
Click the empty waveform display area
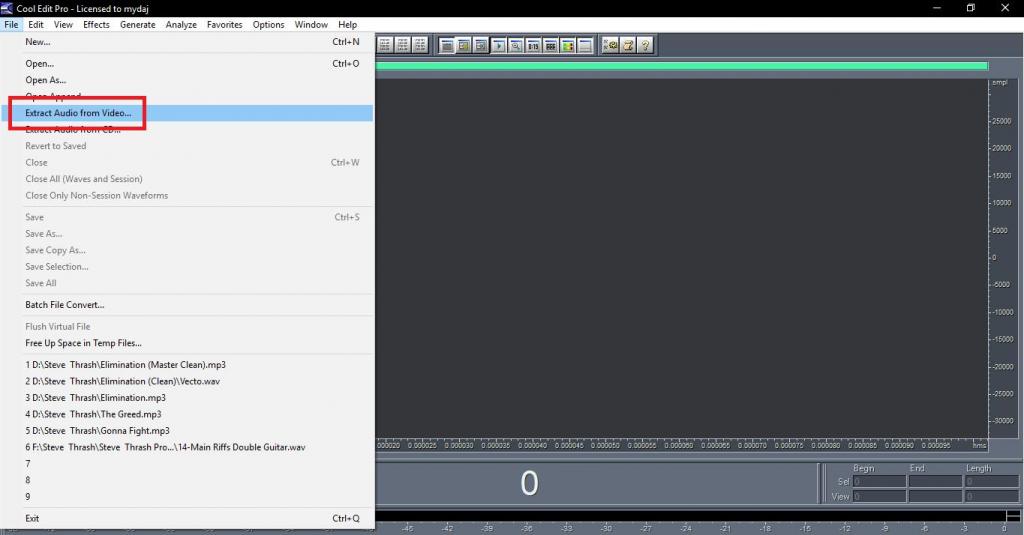tap(682, 258)
